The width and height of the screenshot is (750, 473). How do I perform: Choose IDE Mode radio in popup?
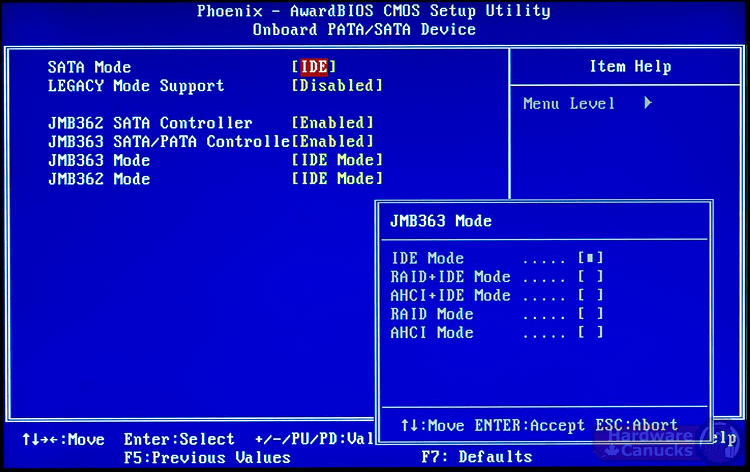pos(590,258)
